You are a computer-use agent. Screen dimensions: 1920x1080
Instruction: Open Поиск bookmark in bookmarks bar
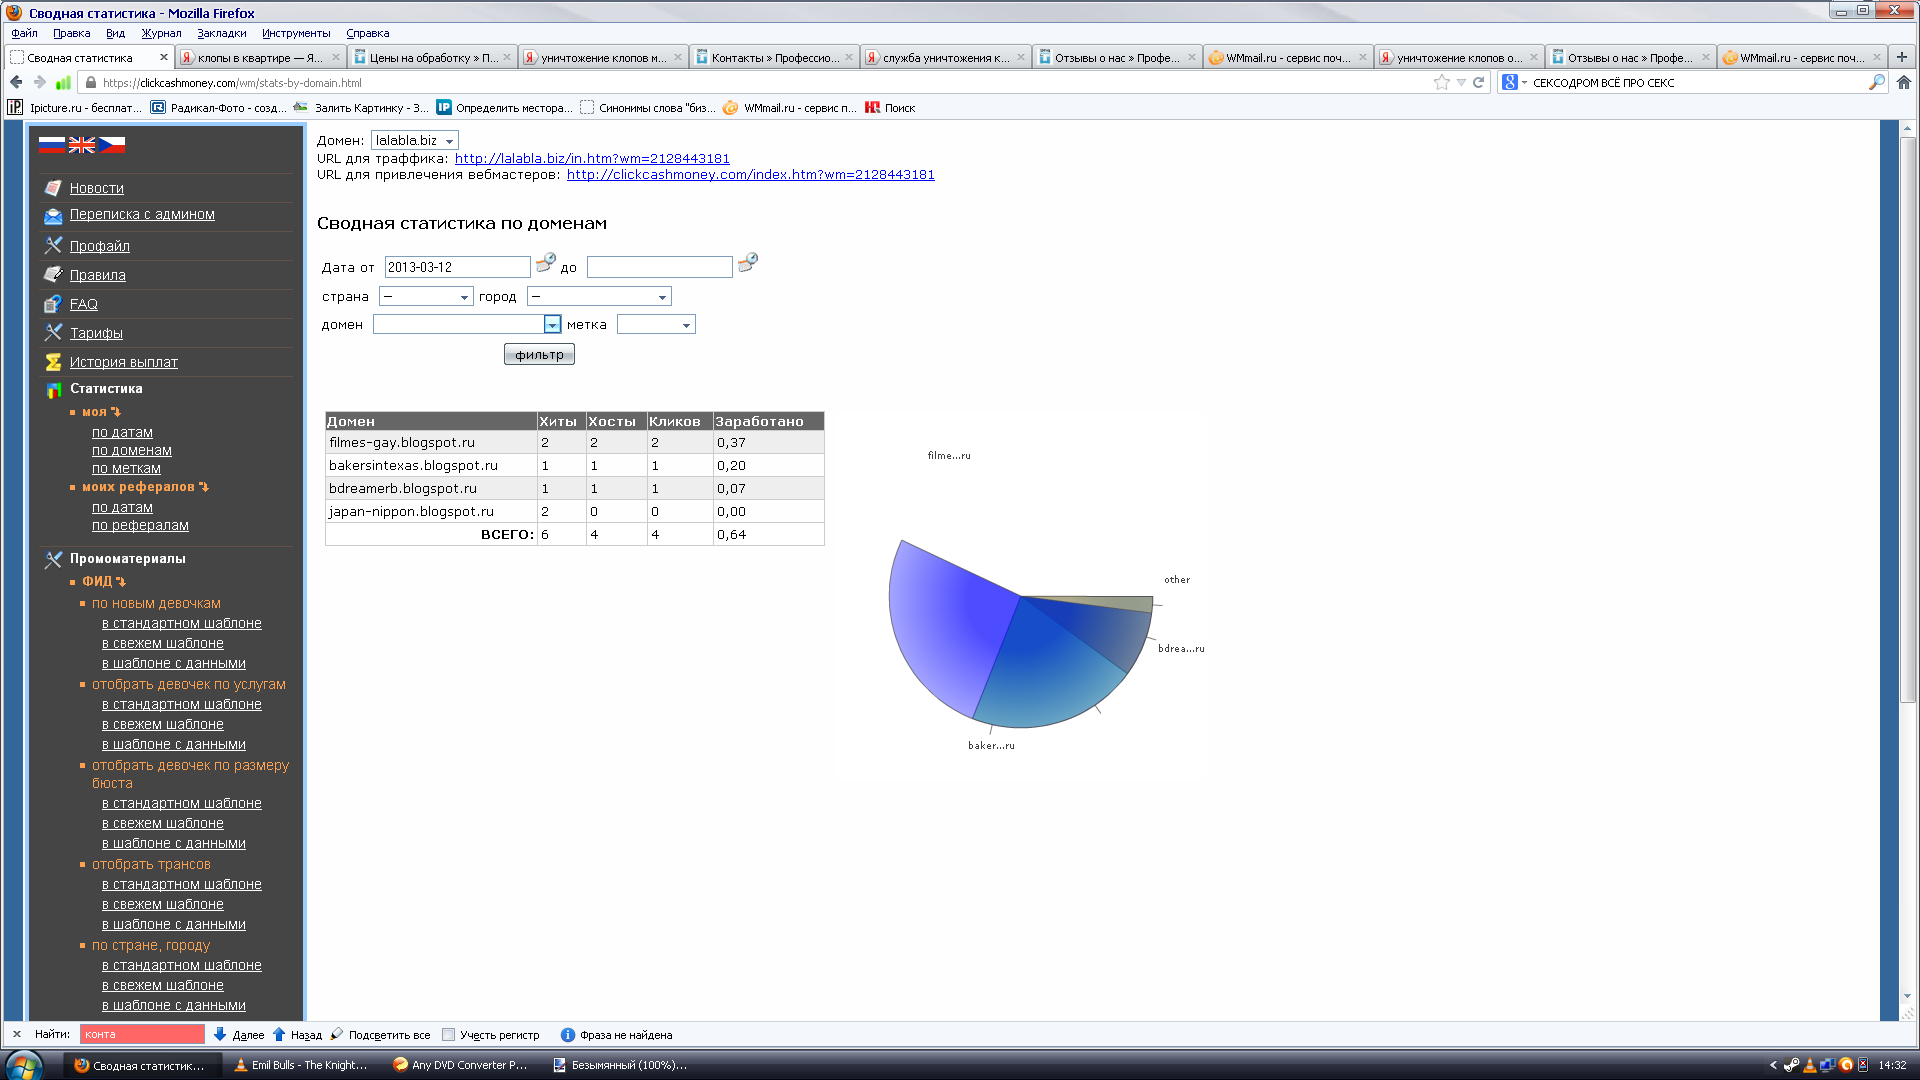coord(891,108)
